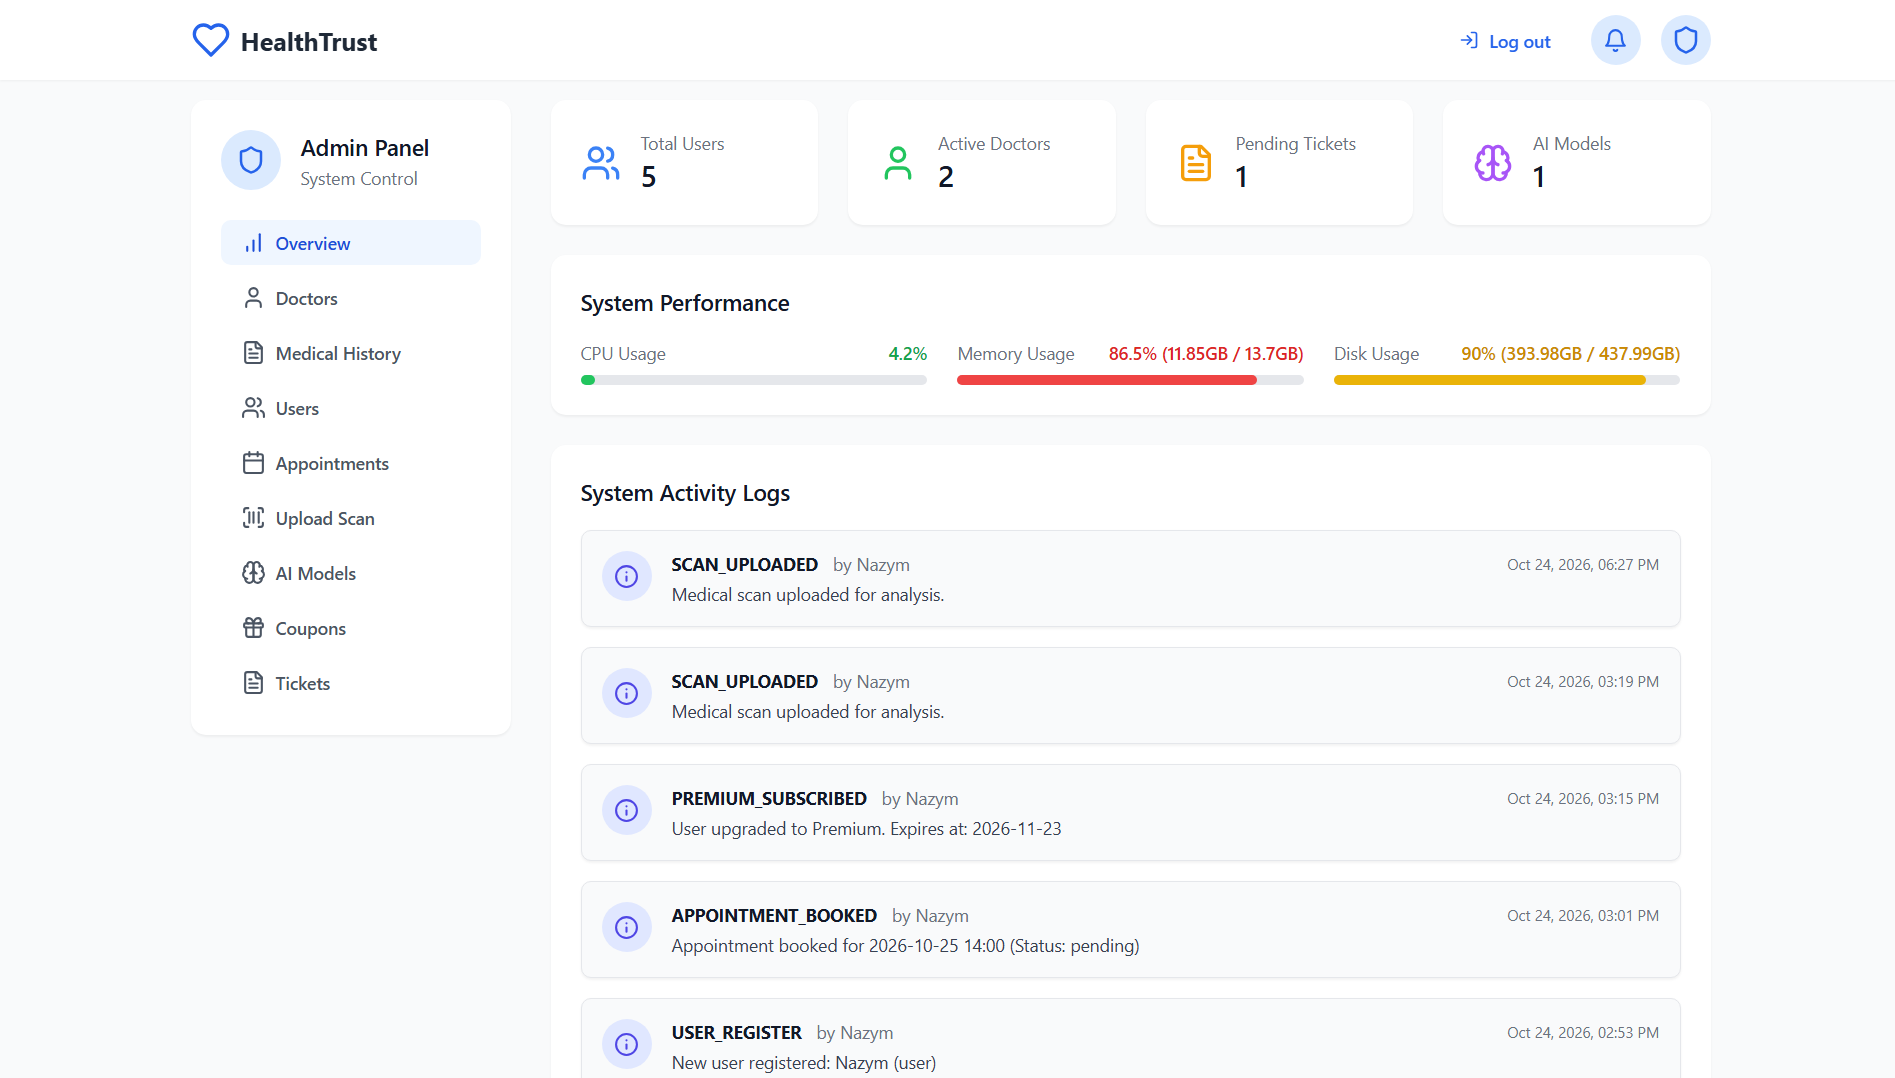Click the HealthTrust heart logo icon
The image size is (1895, 1078).
coord(210,41)
